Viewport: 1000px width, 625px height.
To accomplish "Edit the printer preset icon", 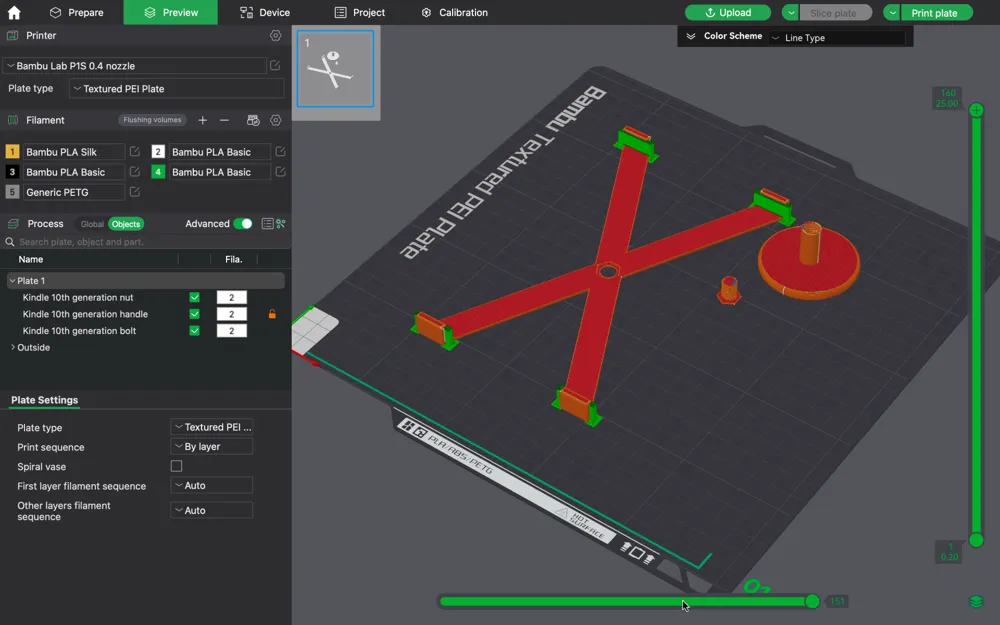I will [x=275, y=66].
